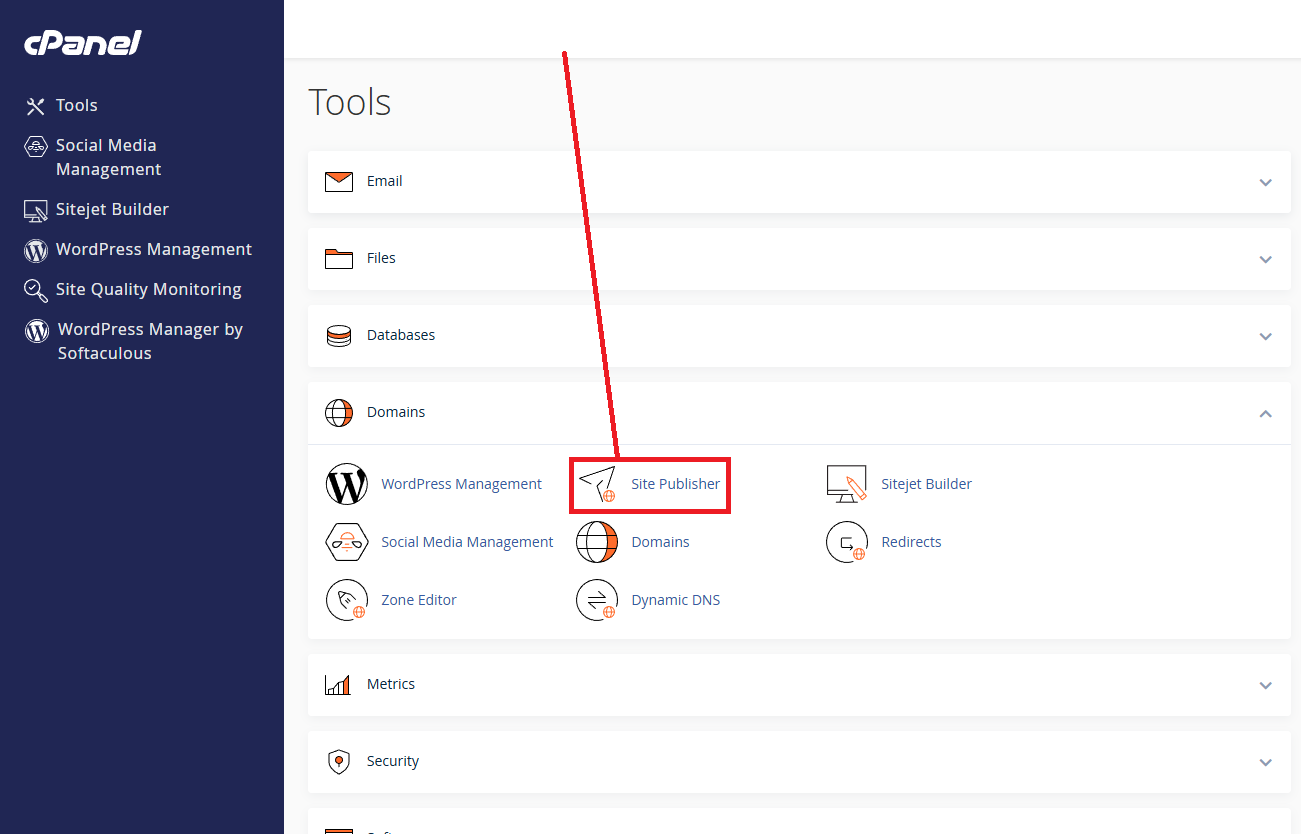This screenshot has height=834, width=1301.
Task: Open the Sitejet Builder link in Domains
Action: [x=926, y=484]
